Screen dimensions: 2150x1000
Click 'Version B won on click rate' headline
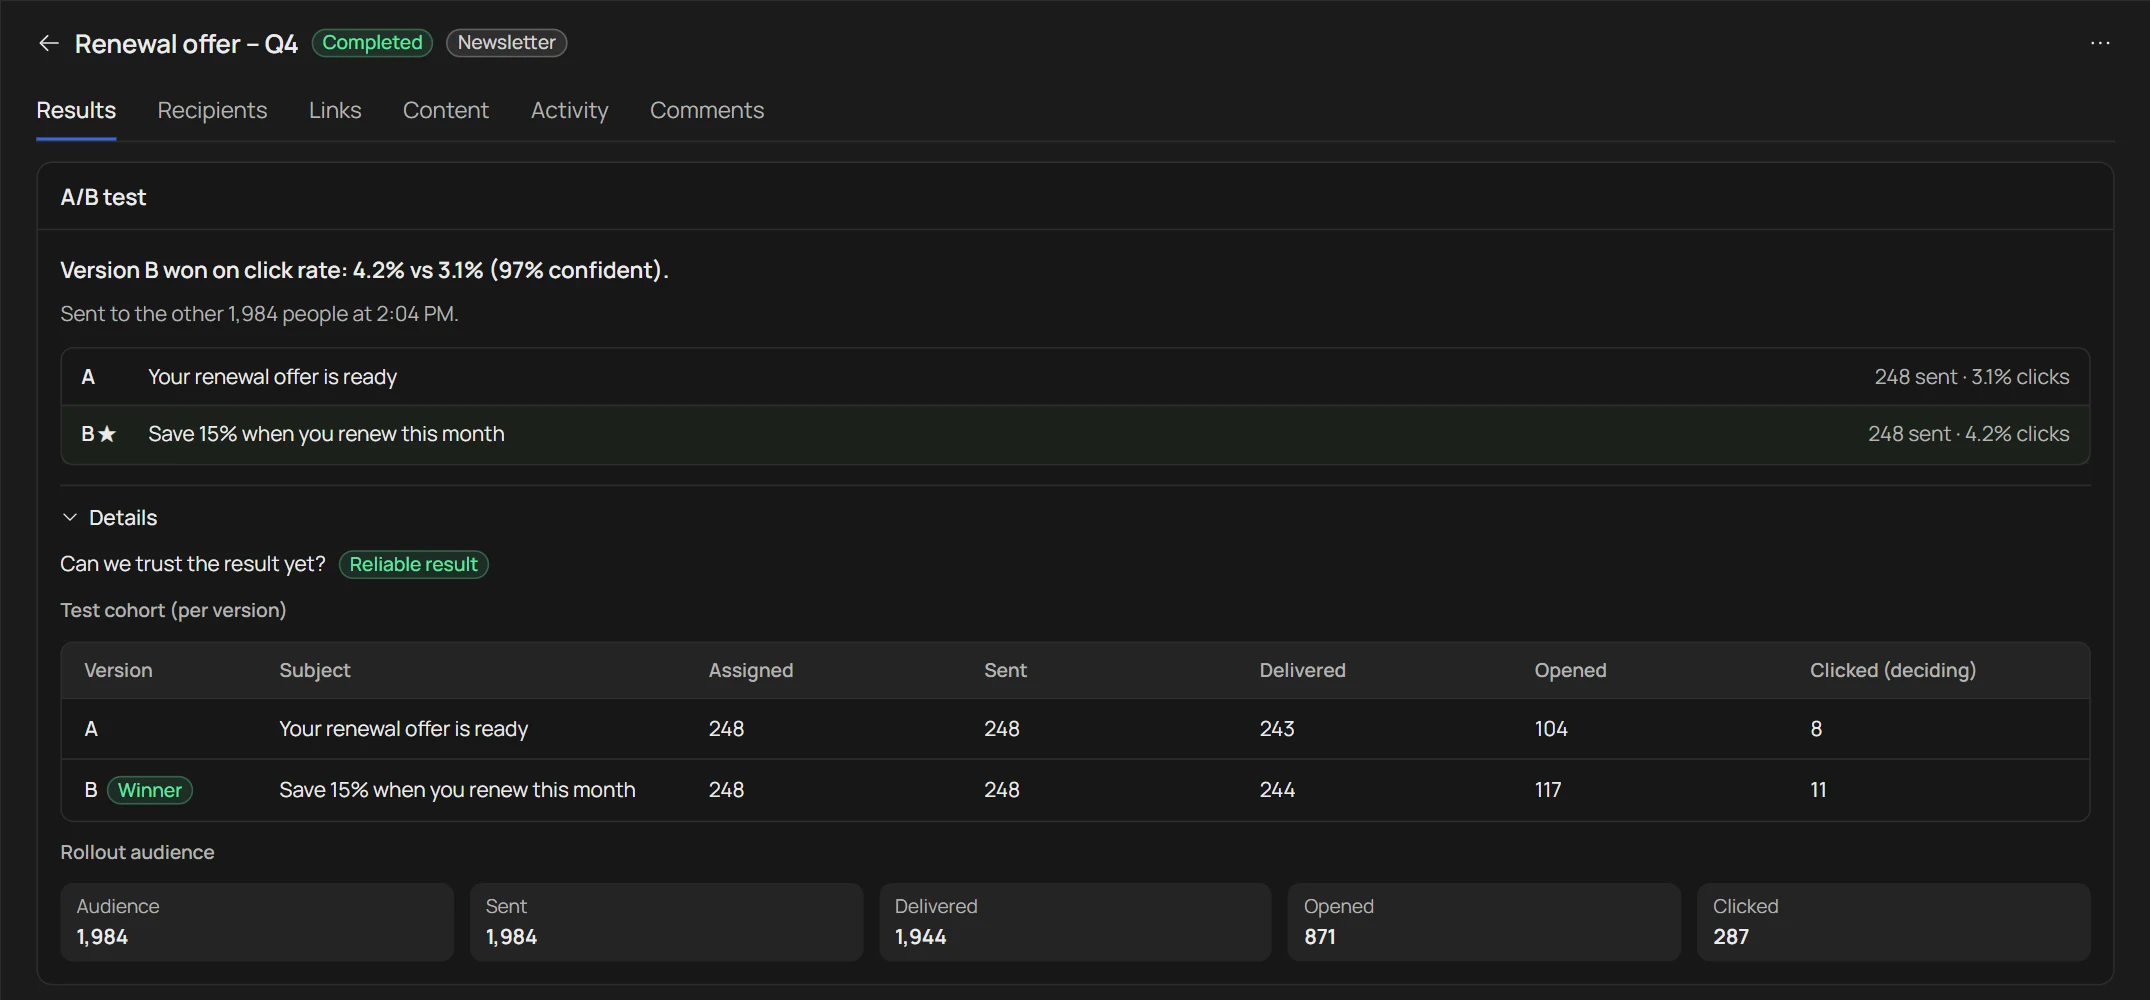coord(364,270)
